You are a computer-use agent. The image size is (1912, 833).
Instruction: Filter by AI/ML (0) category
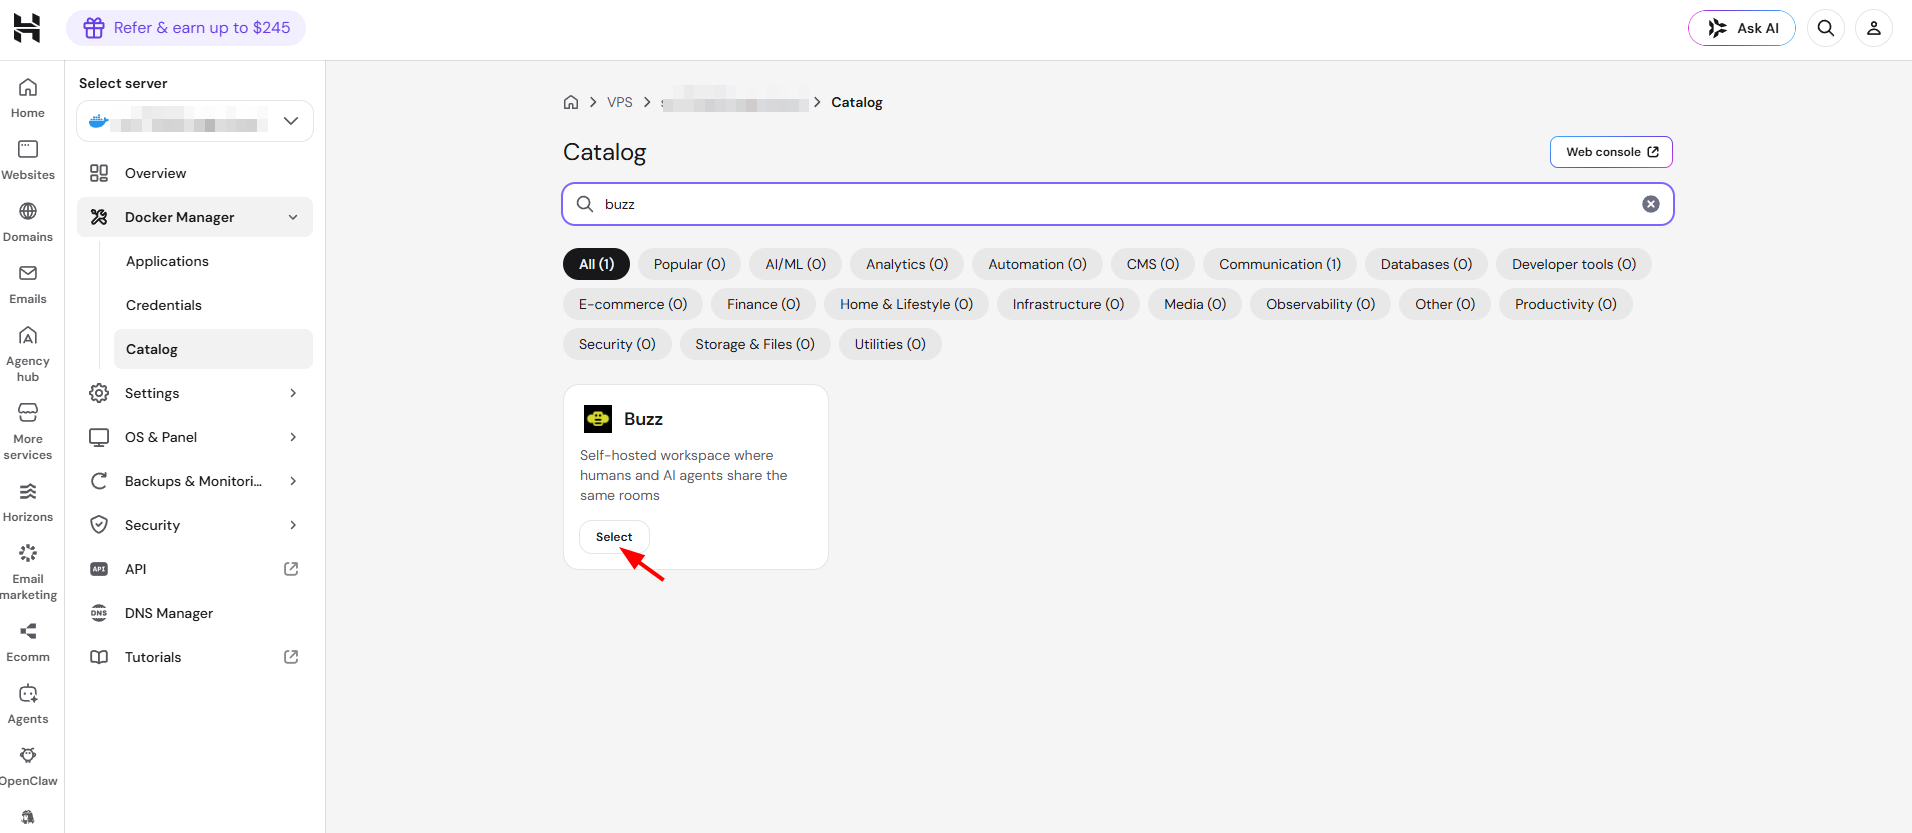(796, 264)
